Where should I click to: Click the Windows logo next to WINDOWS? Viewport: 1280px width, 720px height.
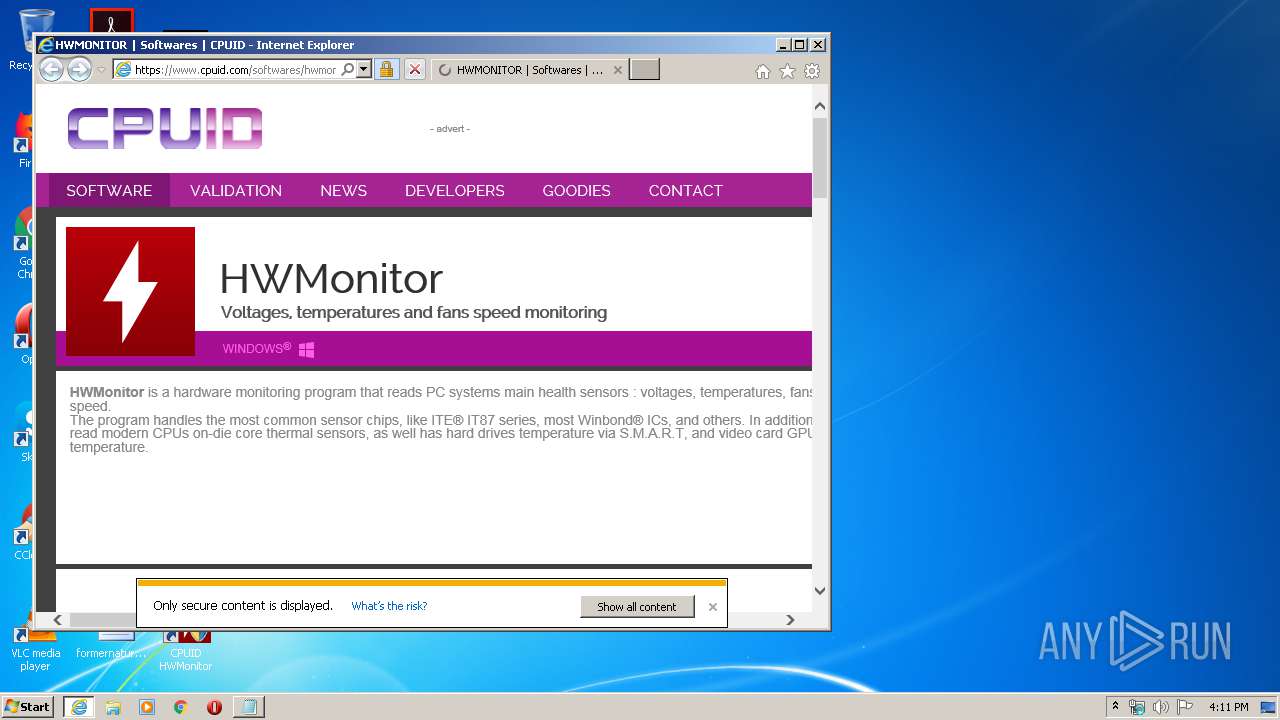coord(307,349)
